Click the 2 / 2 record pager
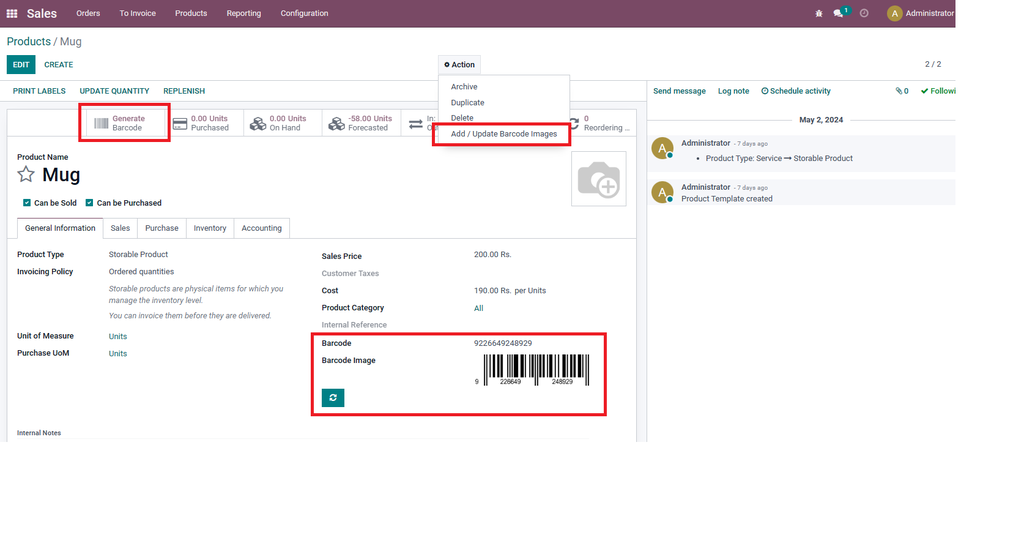 pos(933,64)
